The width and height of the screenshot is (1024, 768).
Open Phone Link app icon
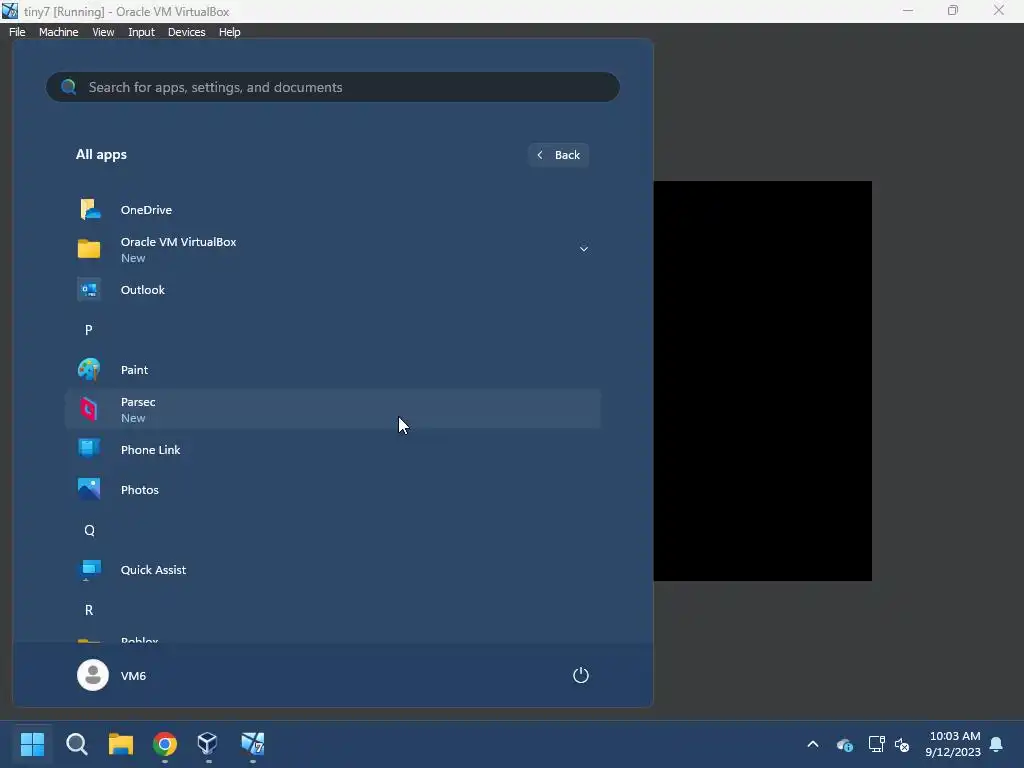(89, 449)
